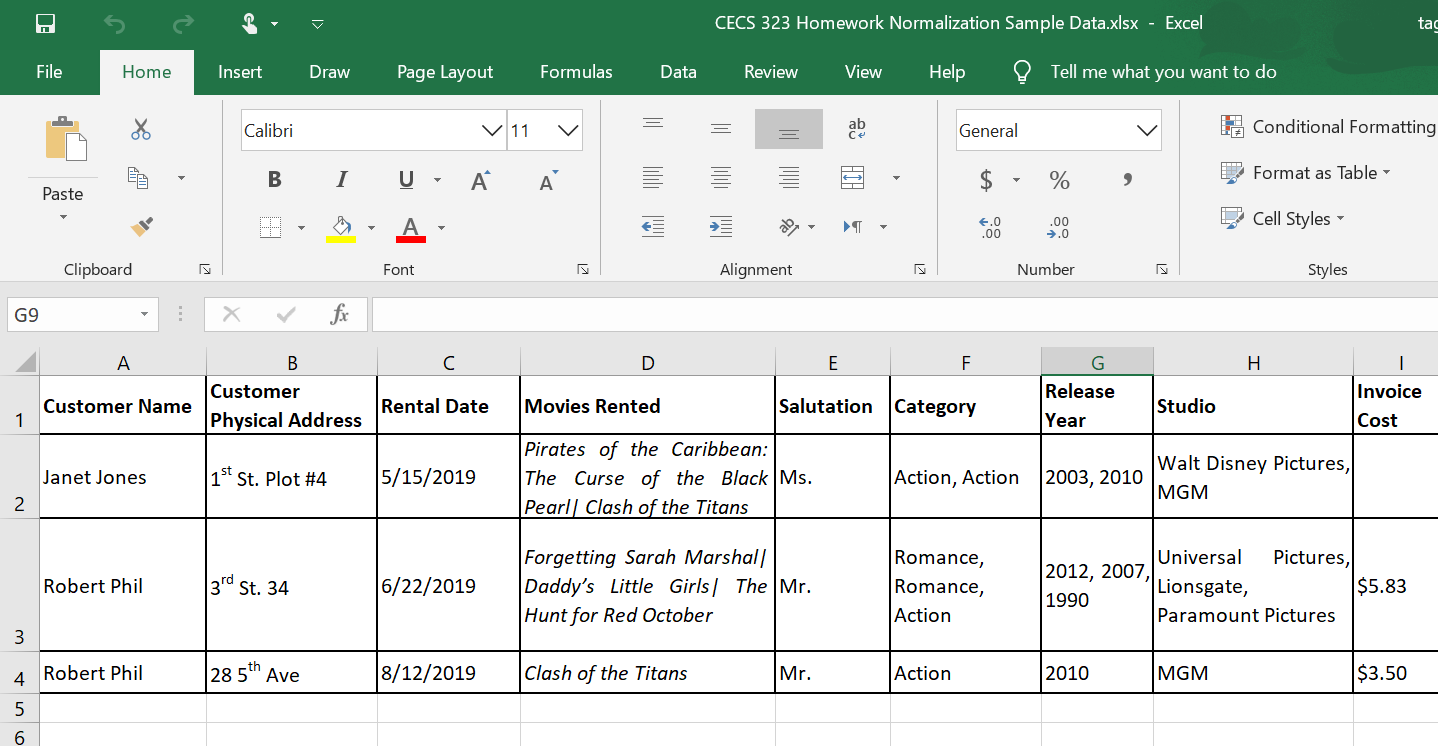The width and height of the screenshot is (1438, 746).
Task: Toggle Underline formatting
Action: (x=405, y=180)
